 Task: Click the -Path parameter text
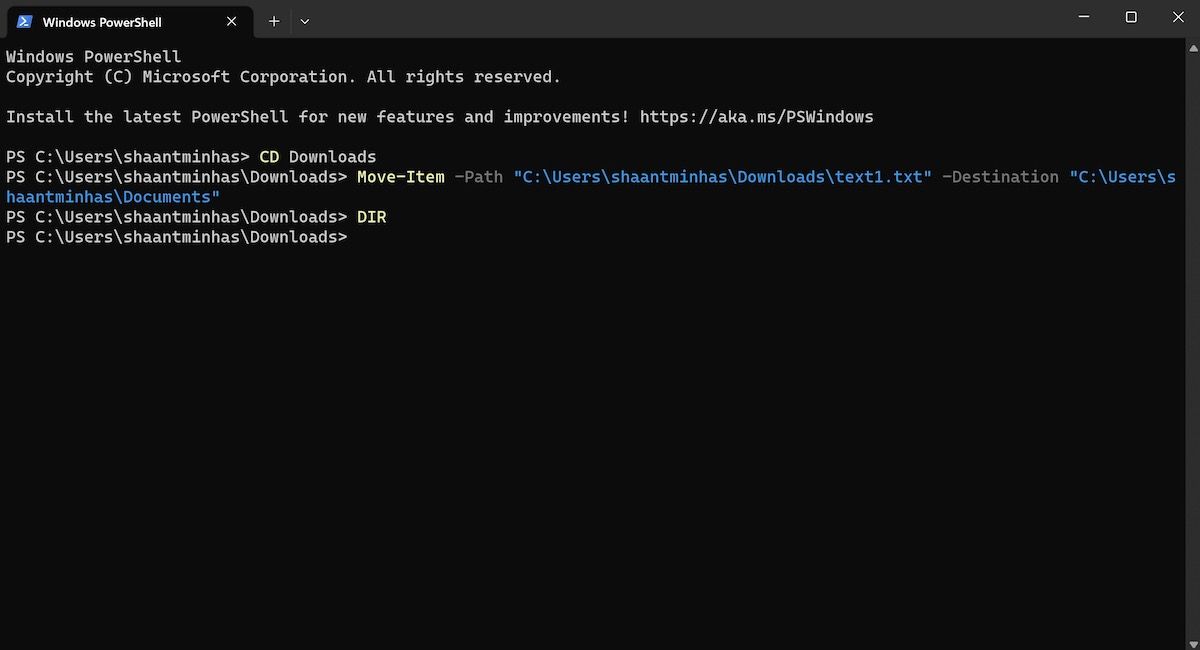coord(479,176)
